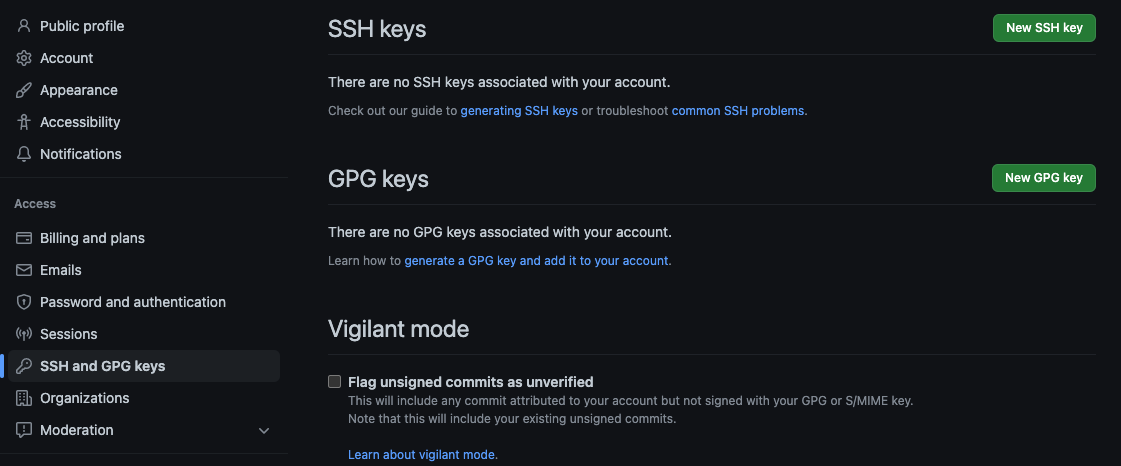Click the Accessibility figure icon

click(24, 122)
